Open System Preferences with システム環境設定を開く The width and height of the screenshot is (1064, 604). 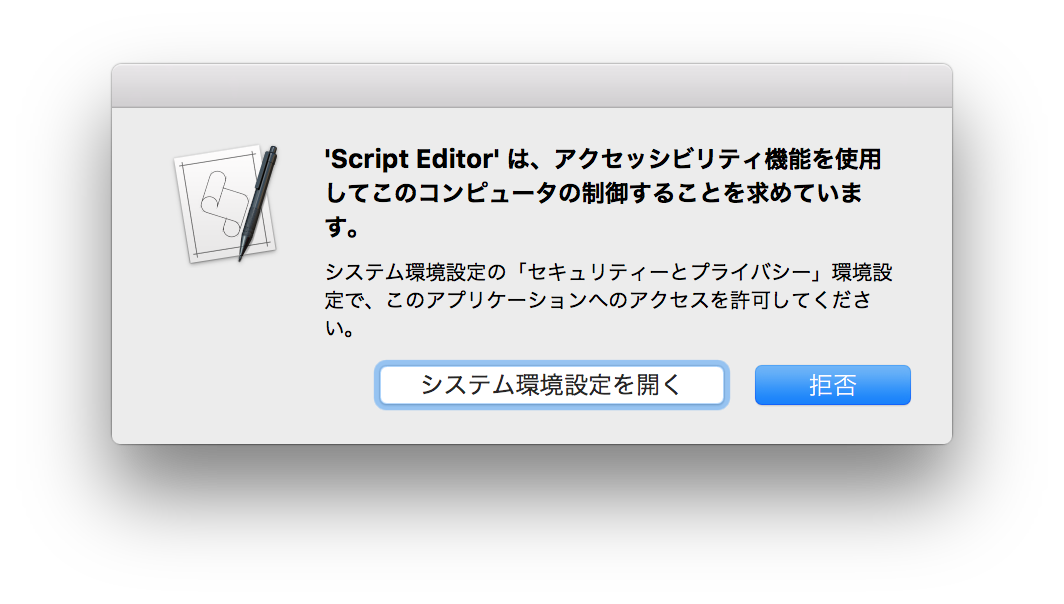[x=551, y=385]
